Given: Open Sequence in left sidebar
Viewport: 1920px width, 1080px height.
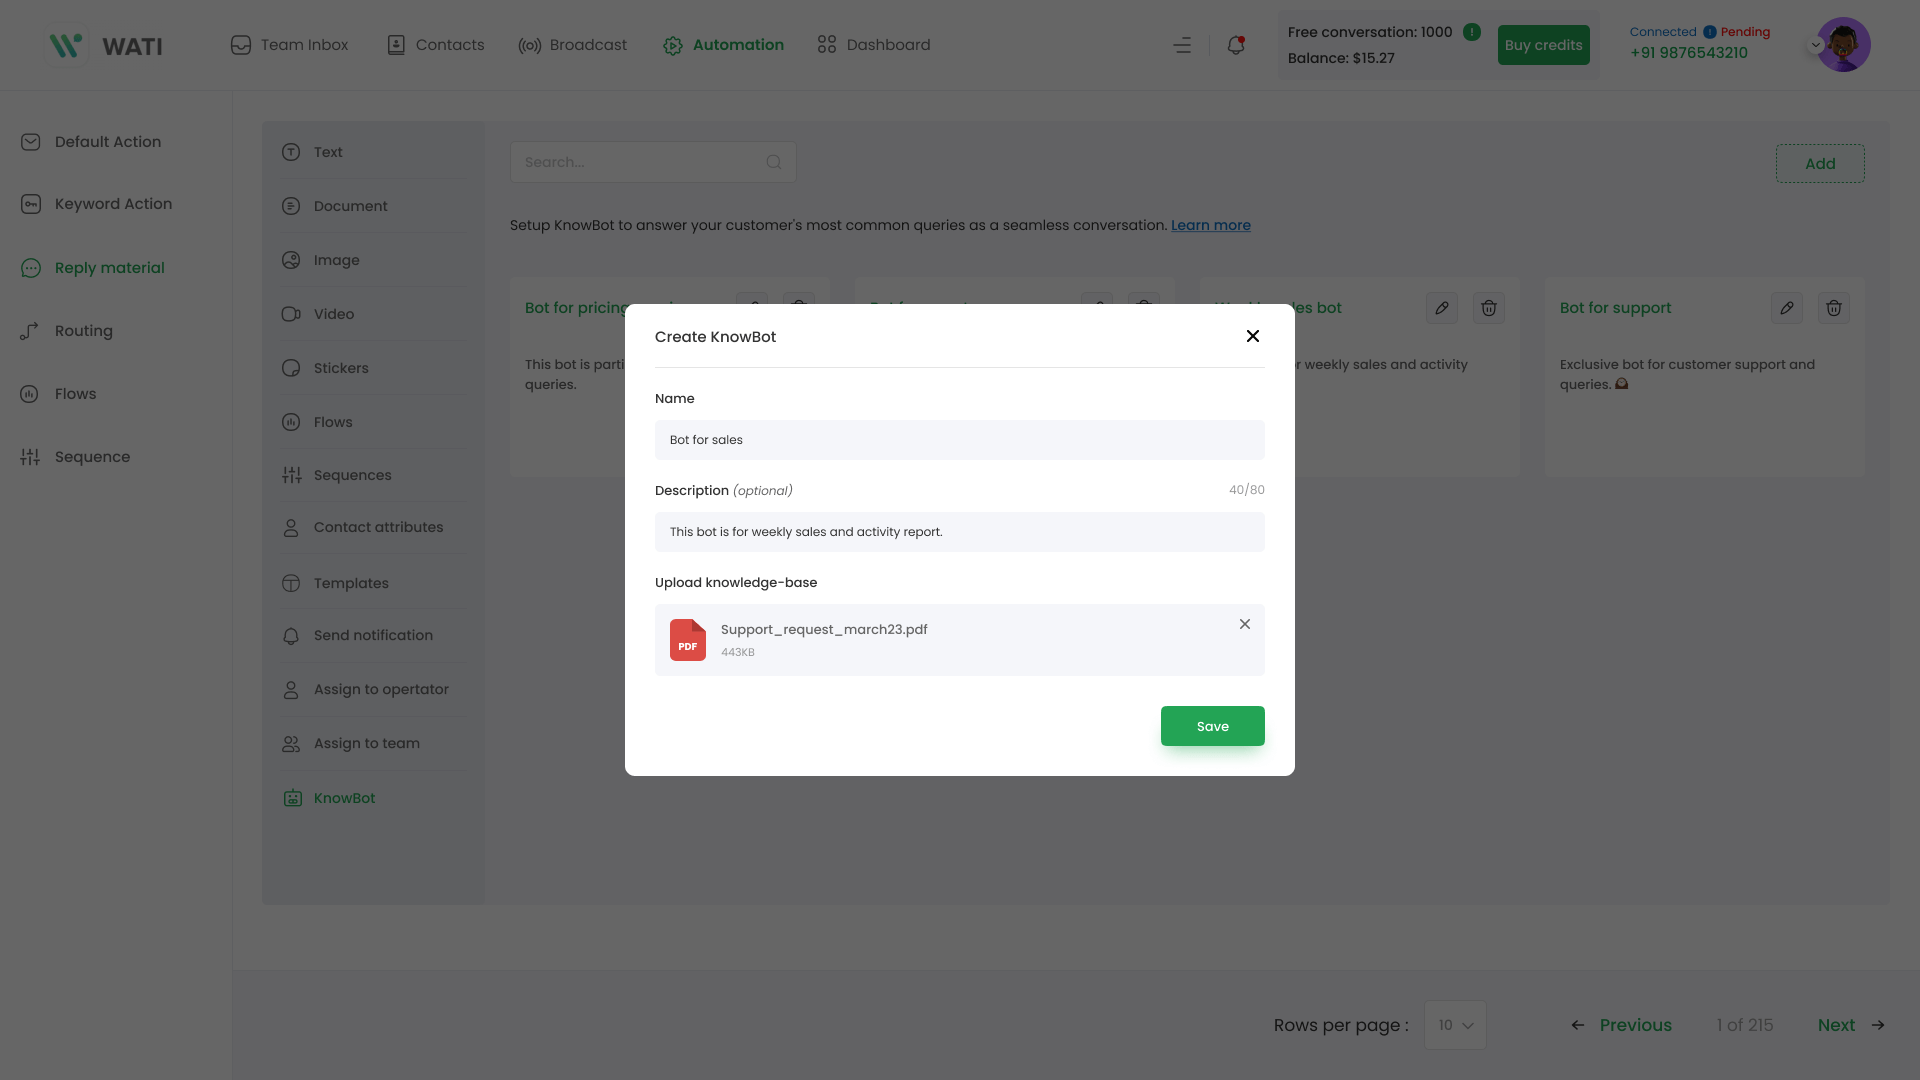Looking at the screenshot, I should click(75, 457).
